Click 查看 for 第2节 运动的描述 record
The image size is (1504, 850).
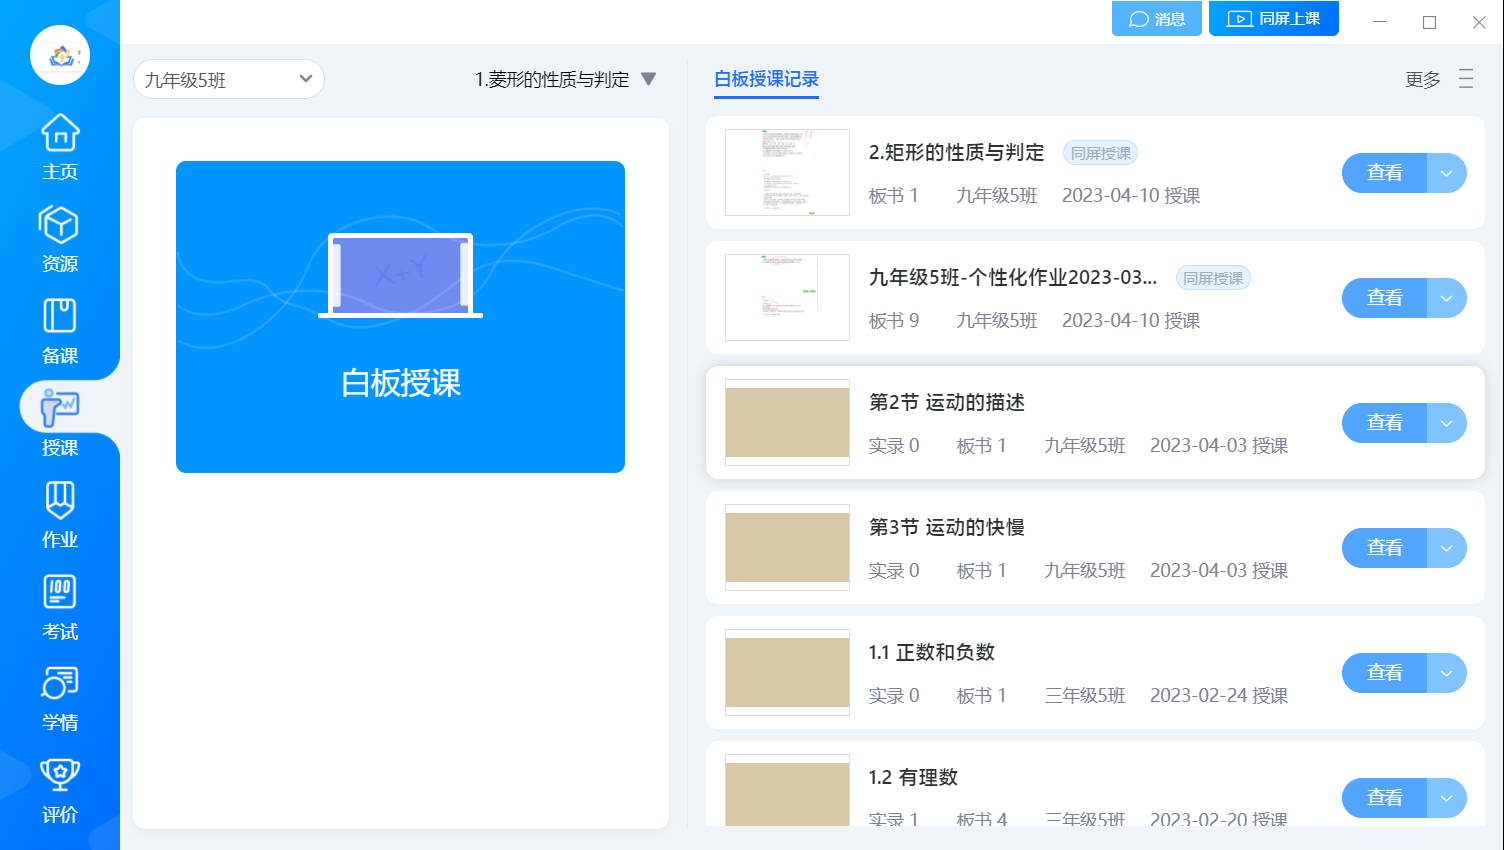pos(1384,423)
